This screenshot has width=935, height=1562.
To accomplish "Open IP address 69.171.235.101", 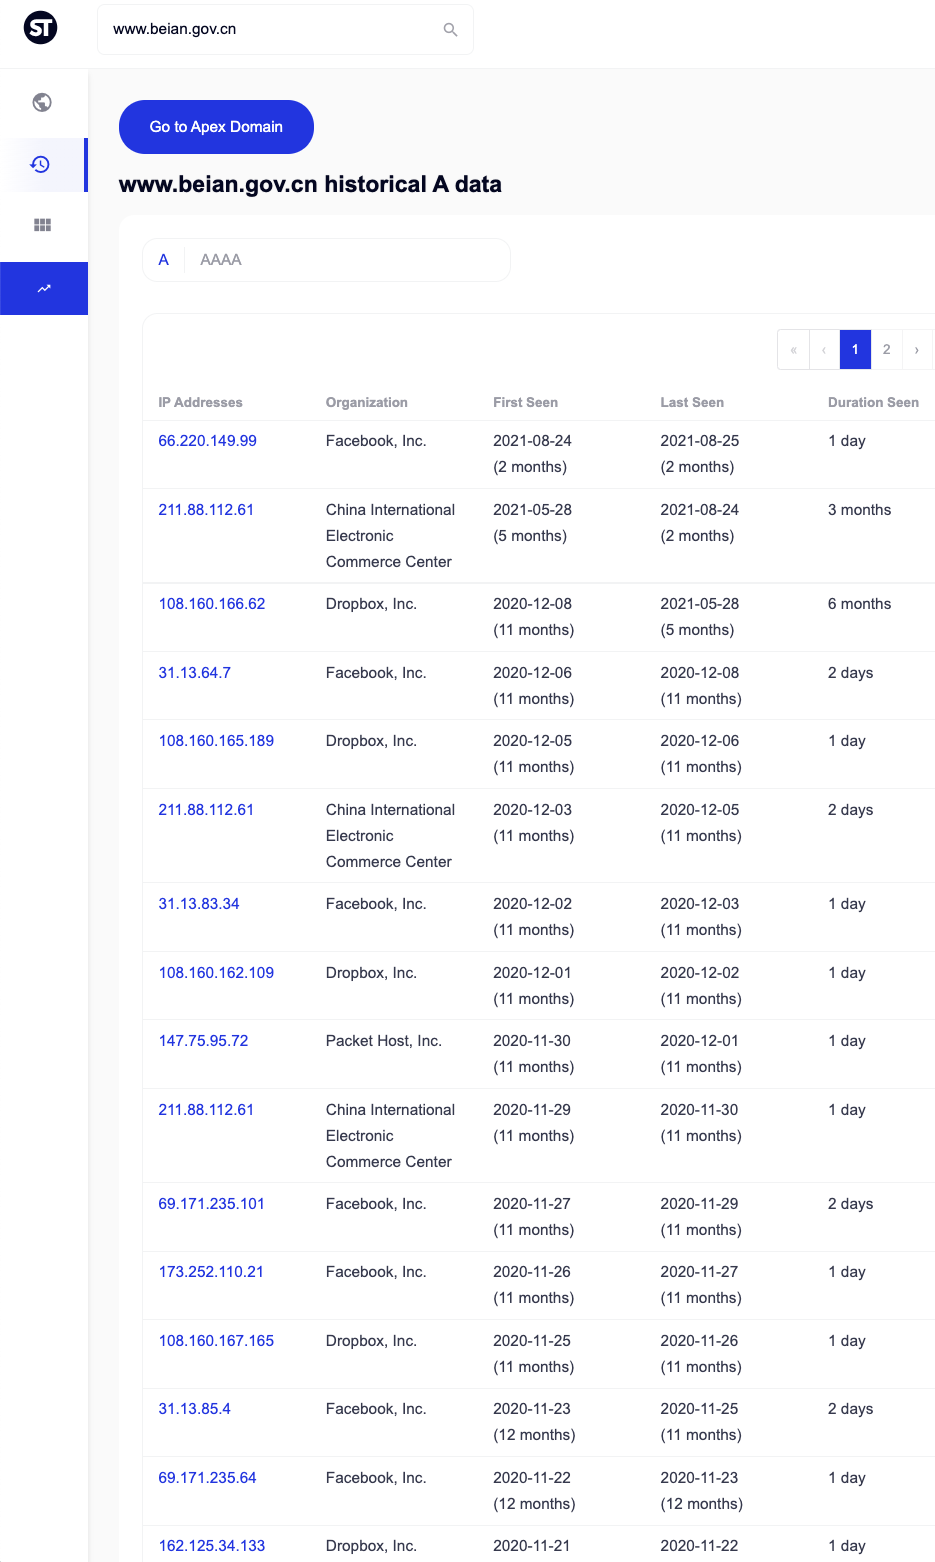I will click(211, 1204).
